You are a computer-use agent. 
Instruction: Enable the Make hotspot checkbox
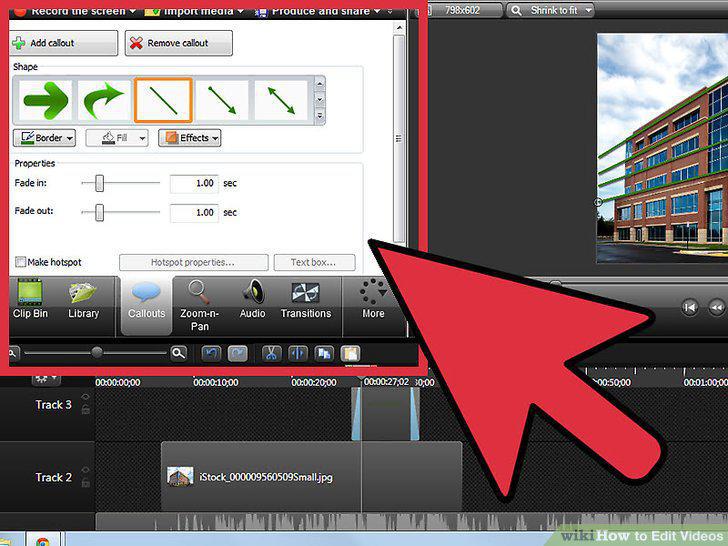click(20, 262)
